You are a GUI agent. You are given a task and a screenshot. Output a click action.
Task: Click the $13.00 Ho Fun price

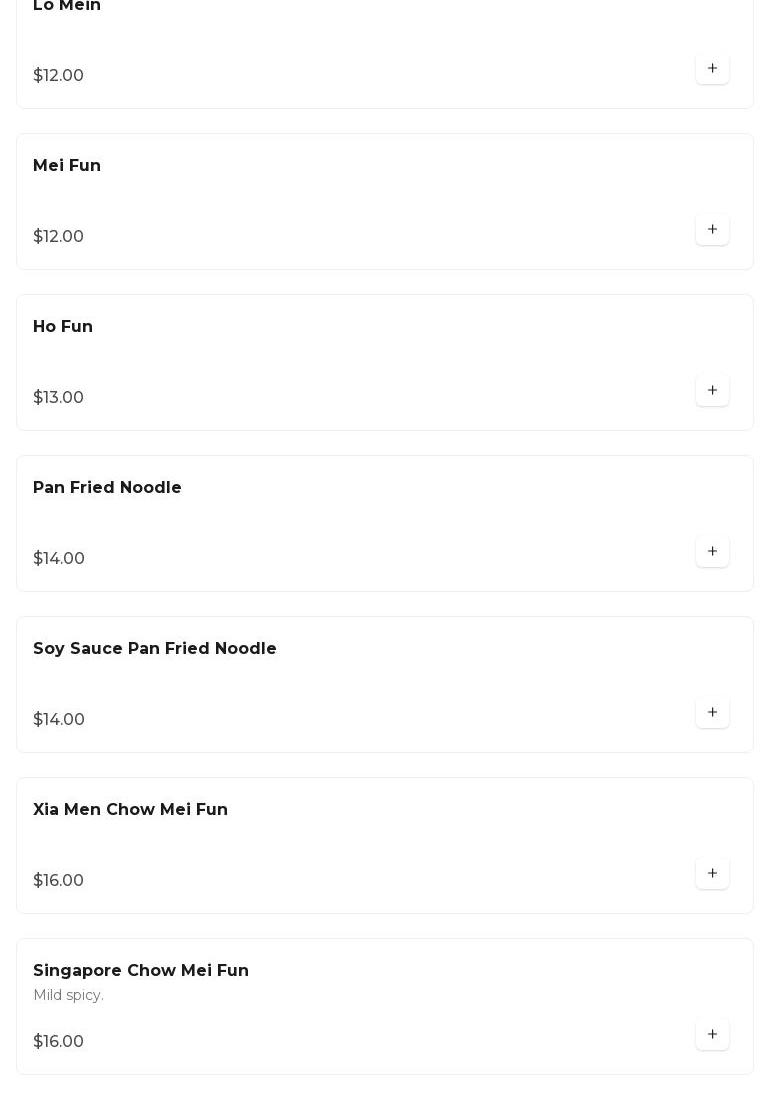58,398
